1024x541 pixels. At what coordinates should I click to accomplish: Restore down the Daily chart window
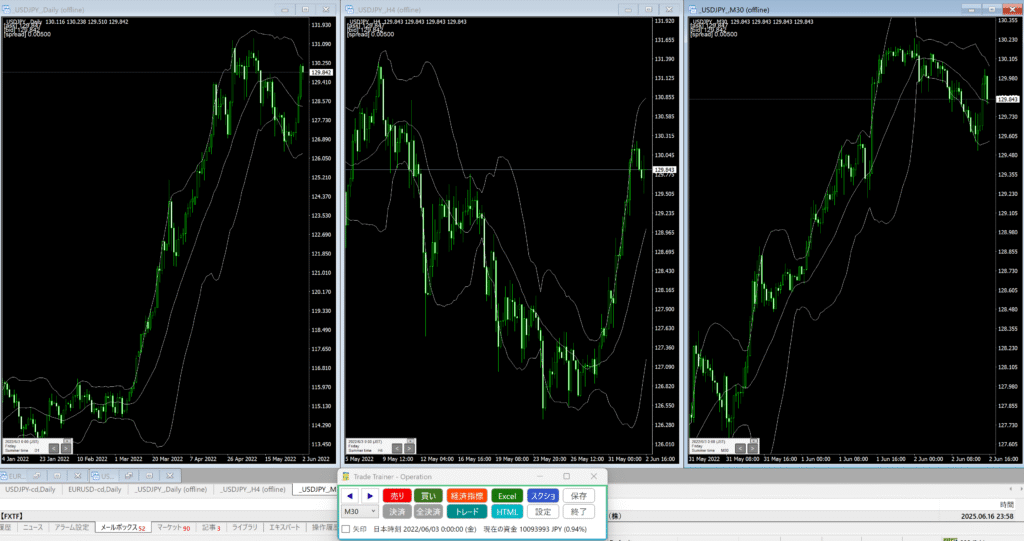click(x=305, y=10)
